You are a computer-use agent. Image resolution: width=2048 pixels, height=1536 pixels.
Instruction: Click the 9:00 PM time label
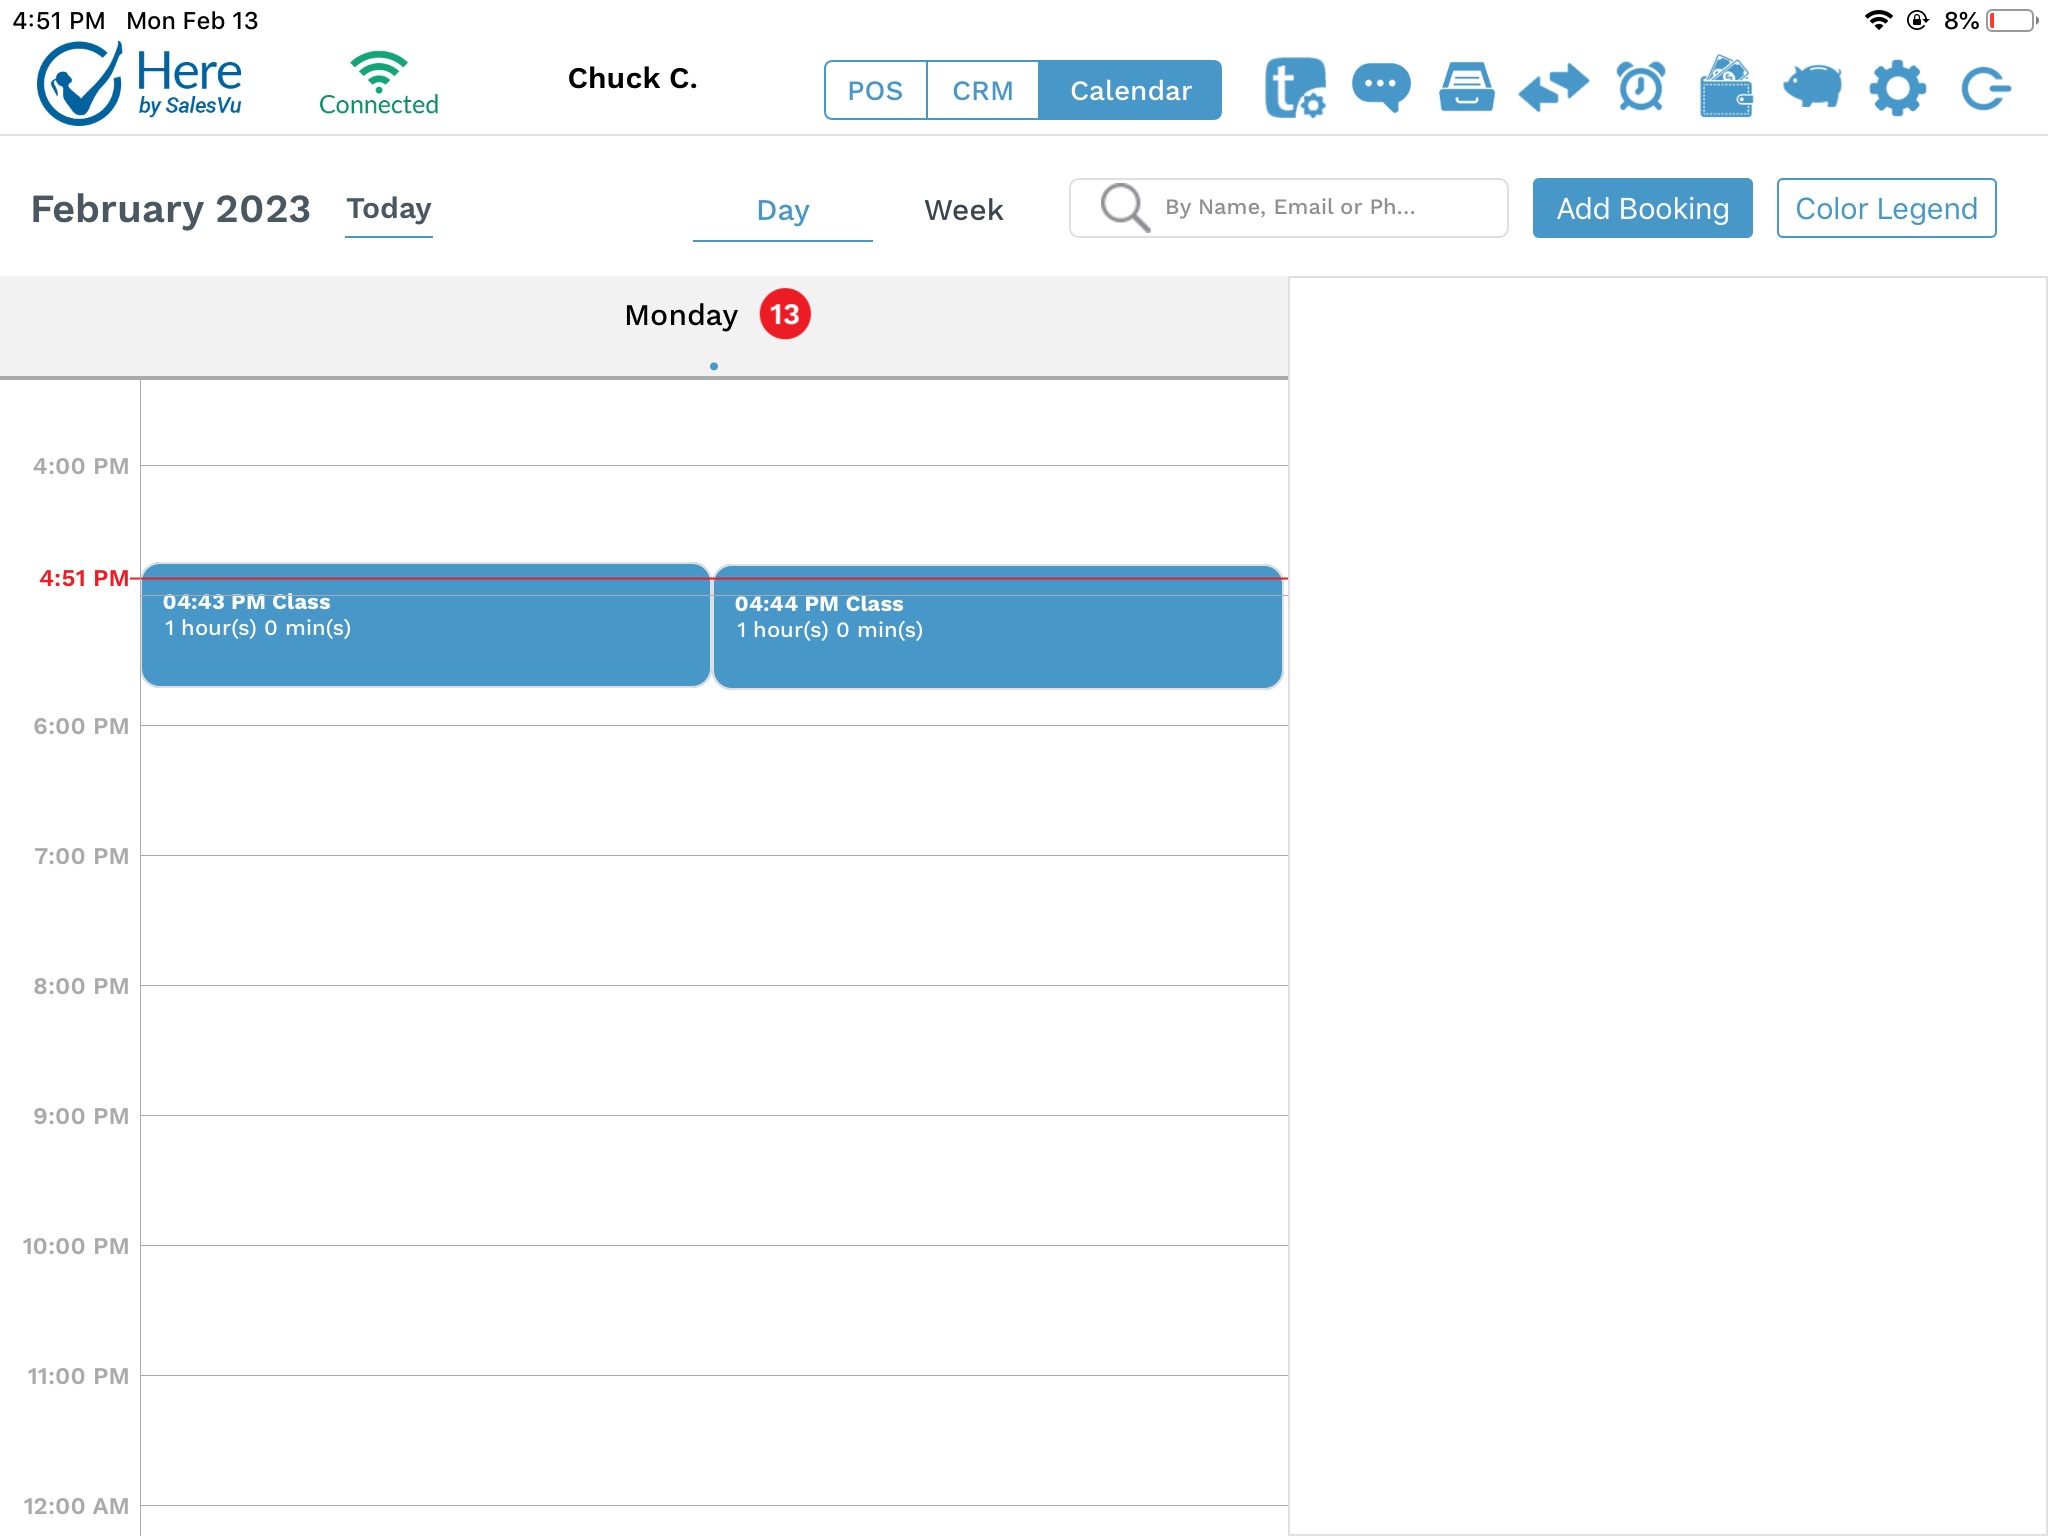pyautogui.click(x=81, y=1116)
